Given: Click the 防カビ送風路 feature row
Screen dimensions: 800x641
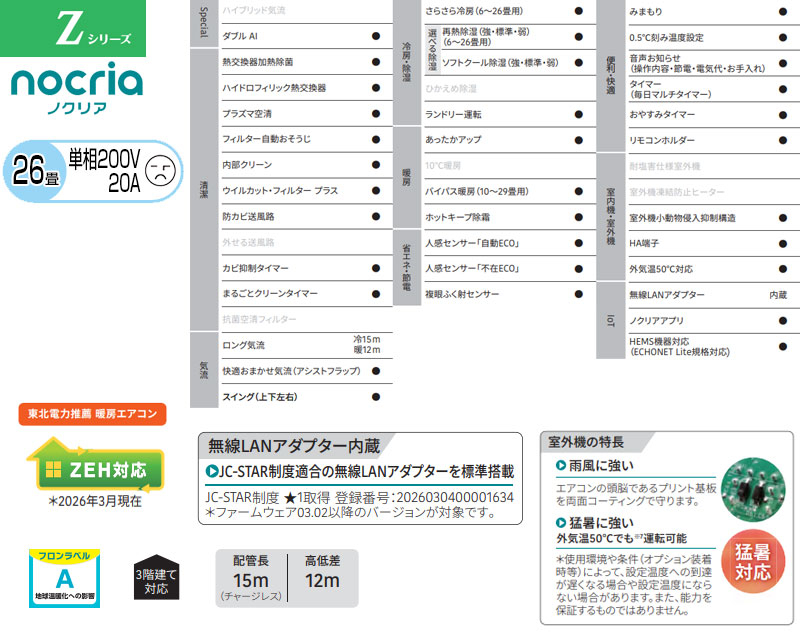Looking at the screenshot, I should (x=307, y=217).
